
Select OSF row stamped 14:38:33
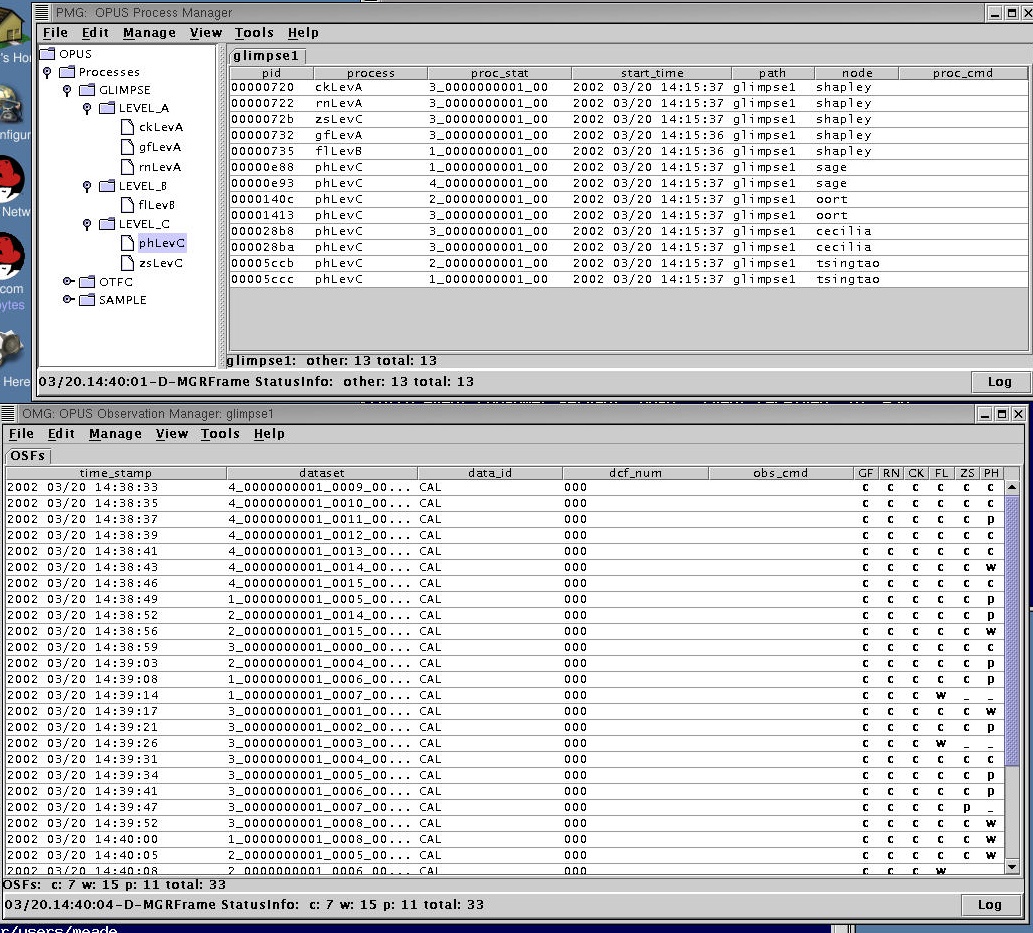click(x=505, y=488)
